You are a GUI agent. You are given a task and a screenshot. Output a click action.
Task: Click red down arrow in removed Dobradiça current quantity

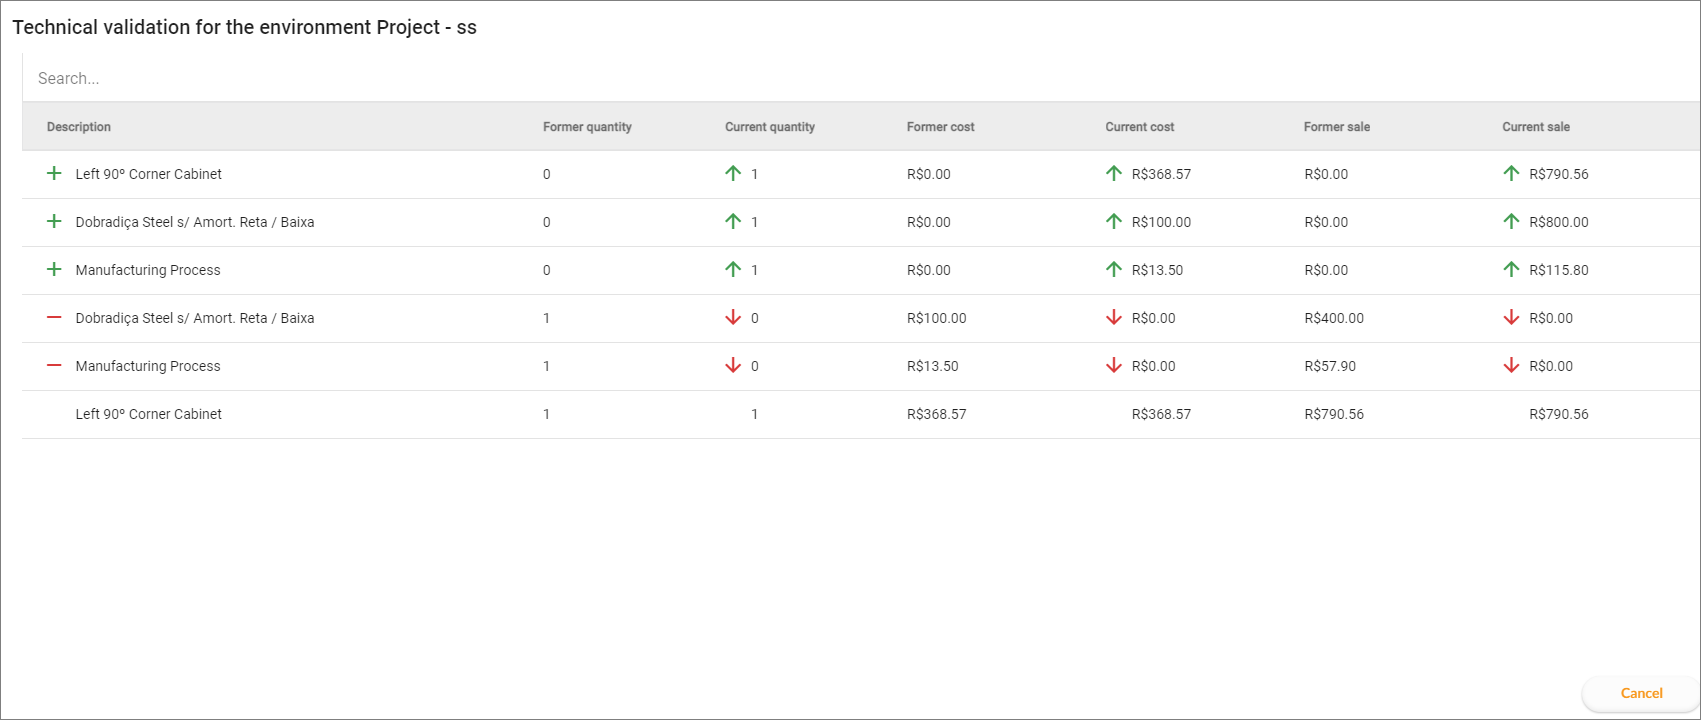pos(733,317)
